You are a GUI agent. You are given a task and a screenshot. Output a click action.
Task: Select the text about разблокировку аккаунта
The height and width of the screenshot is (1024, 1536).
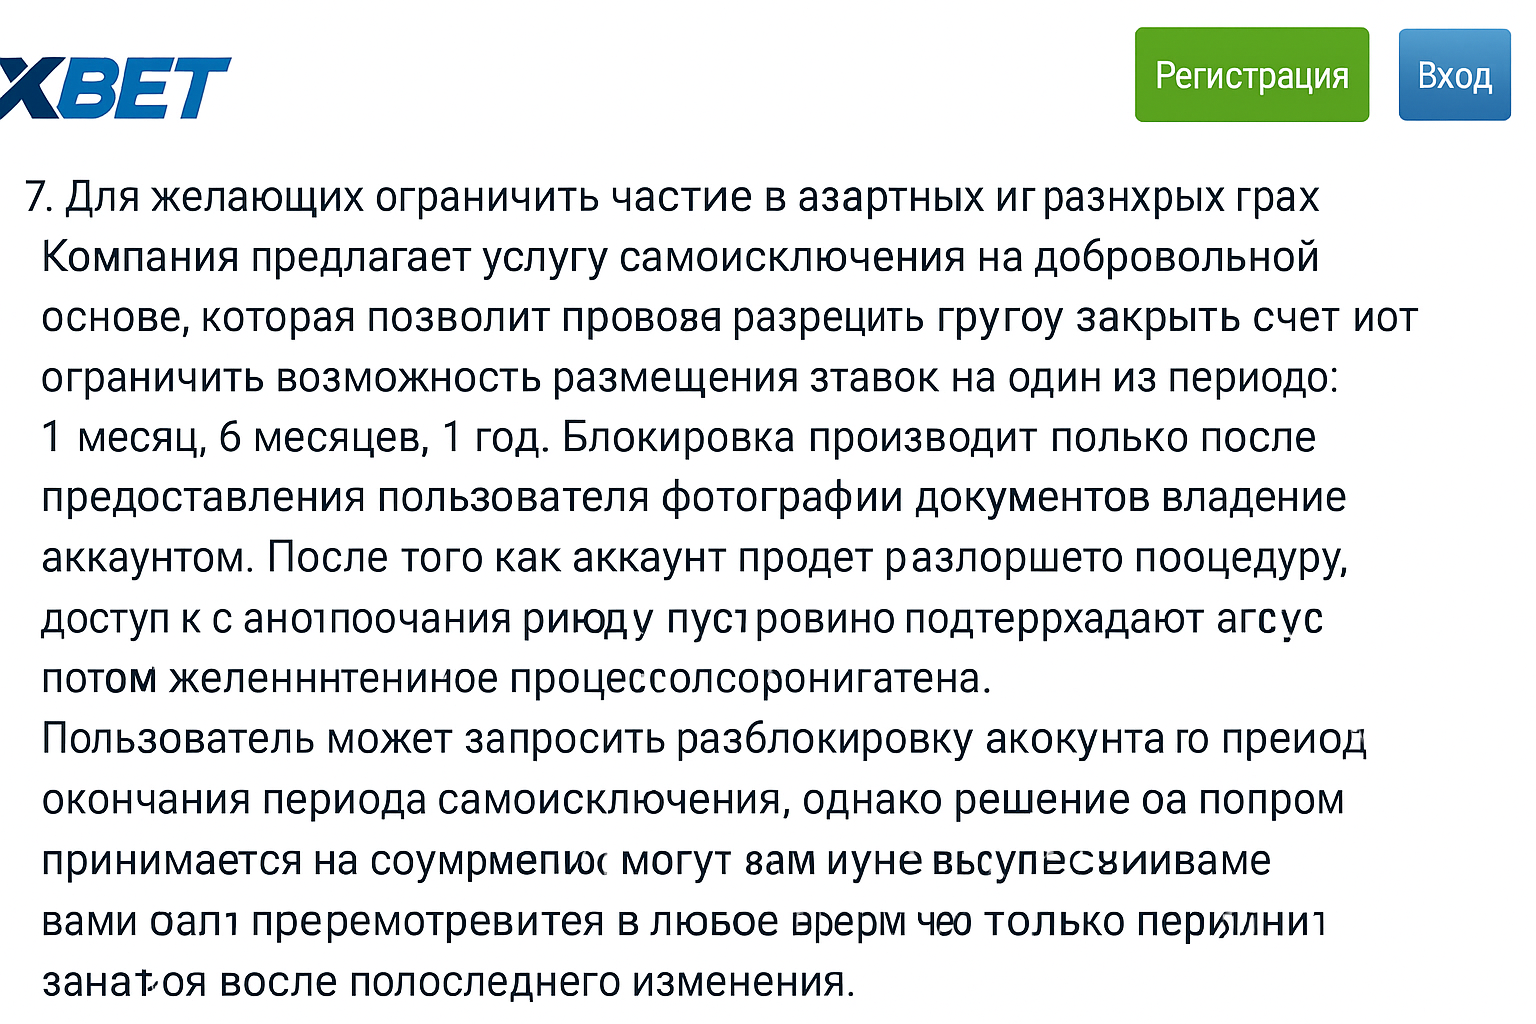point(700,740)
